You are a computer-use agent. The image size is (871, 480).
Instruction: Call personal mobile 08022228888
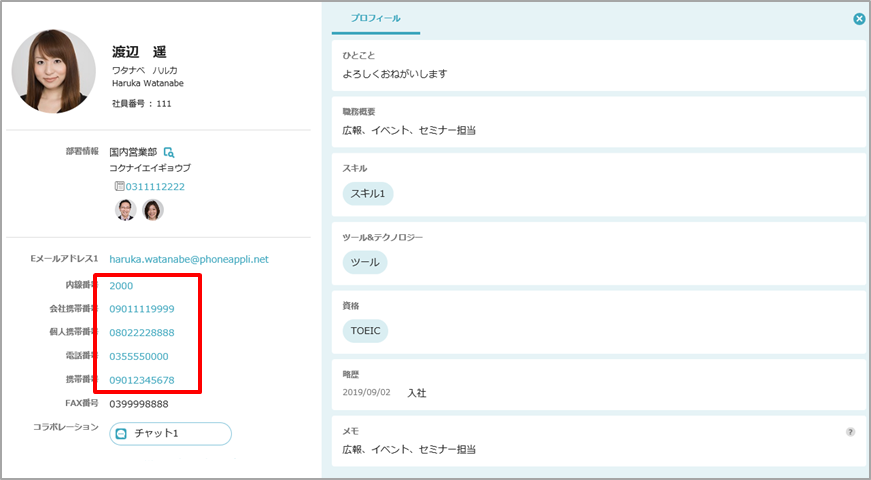point(142,333)
